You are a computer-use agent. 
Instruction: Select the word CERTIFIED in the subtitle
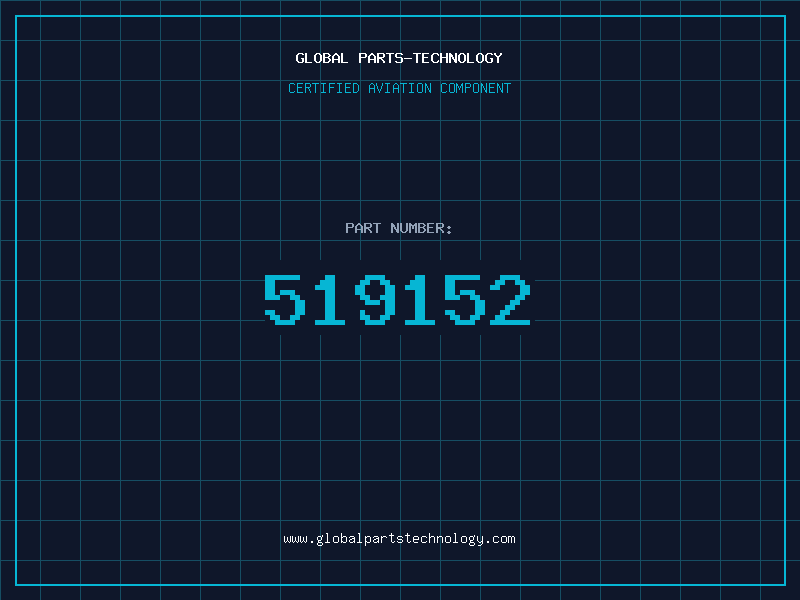pos(324,88)
